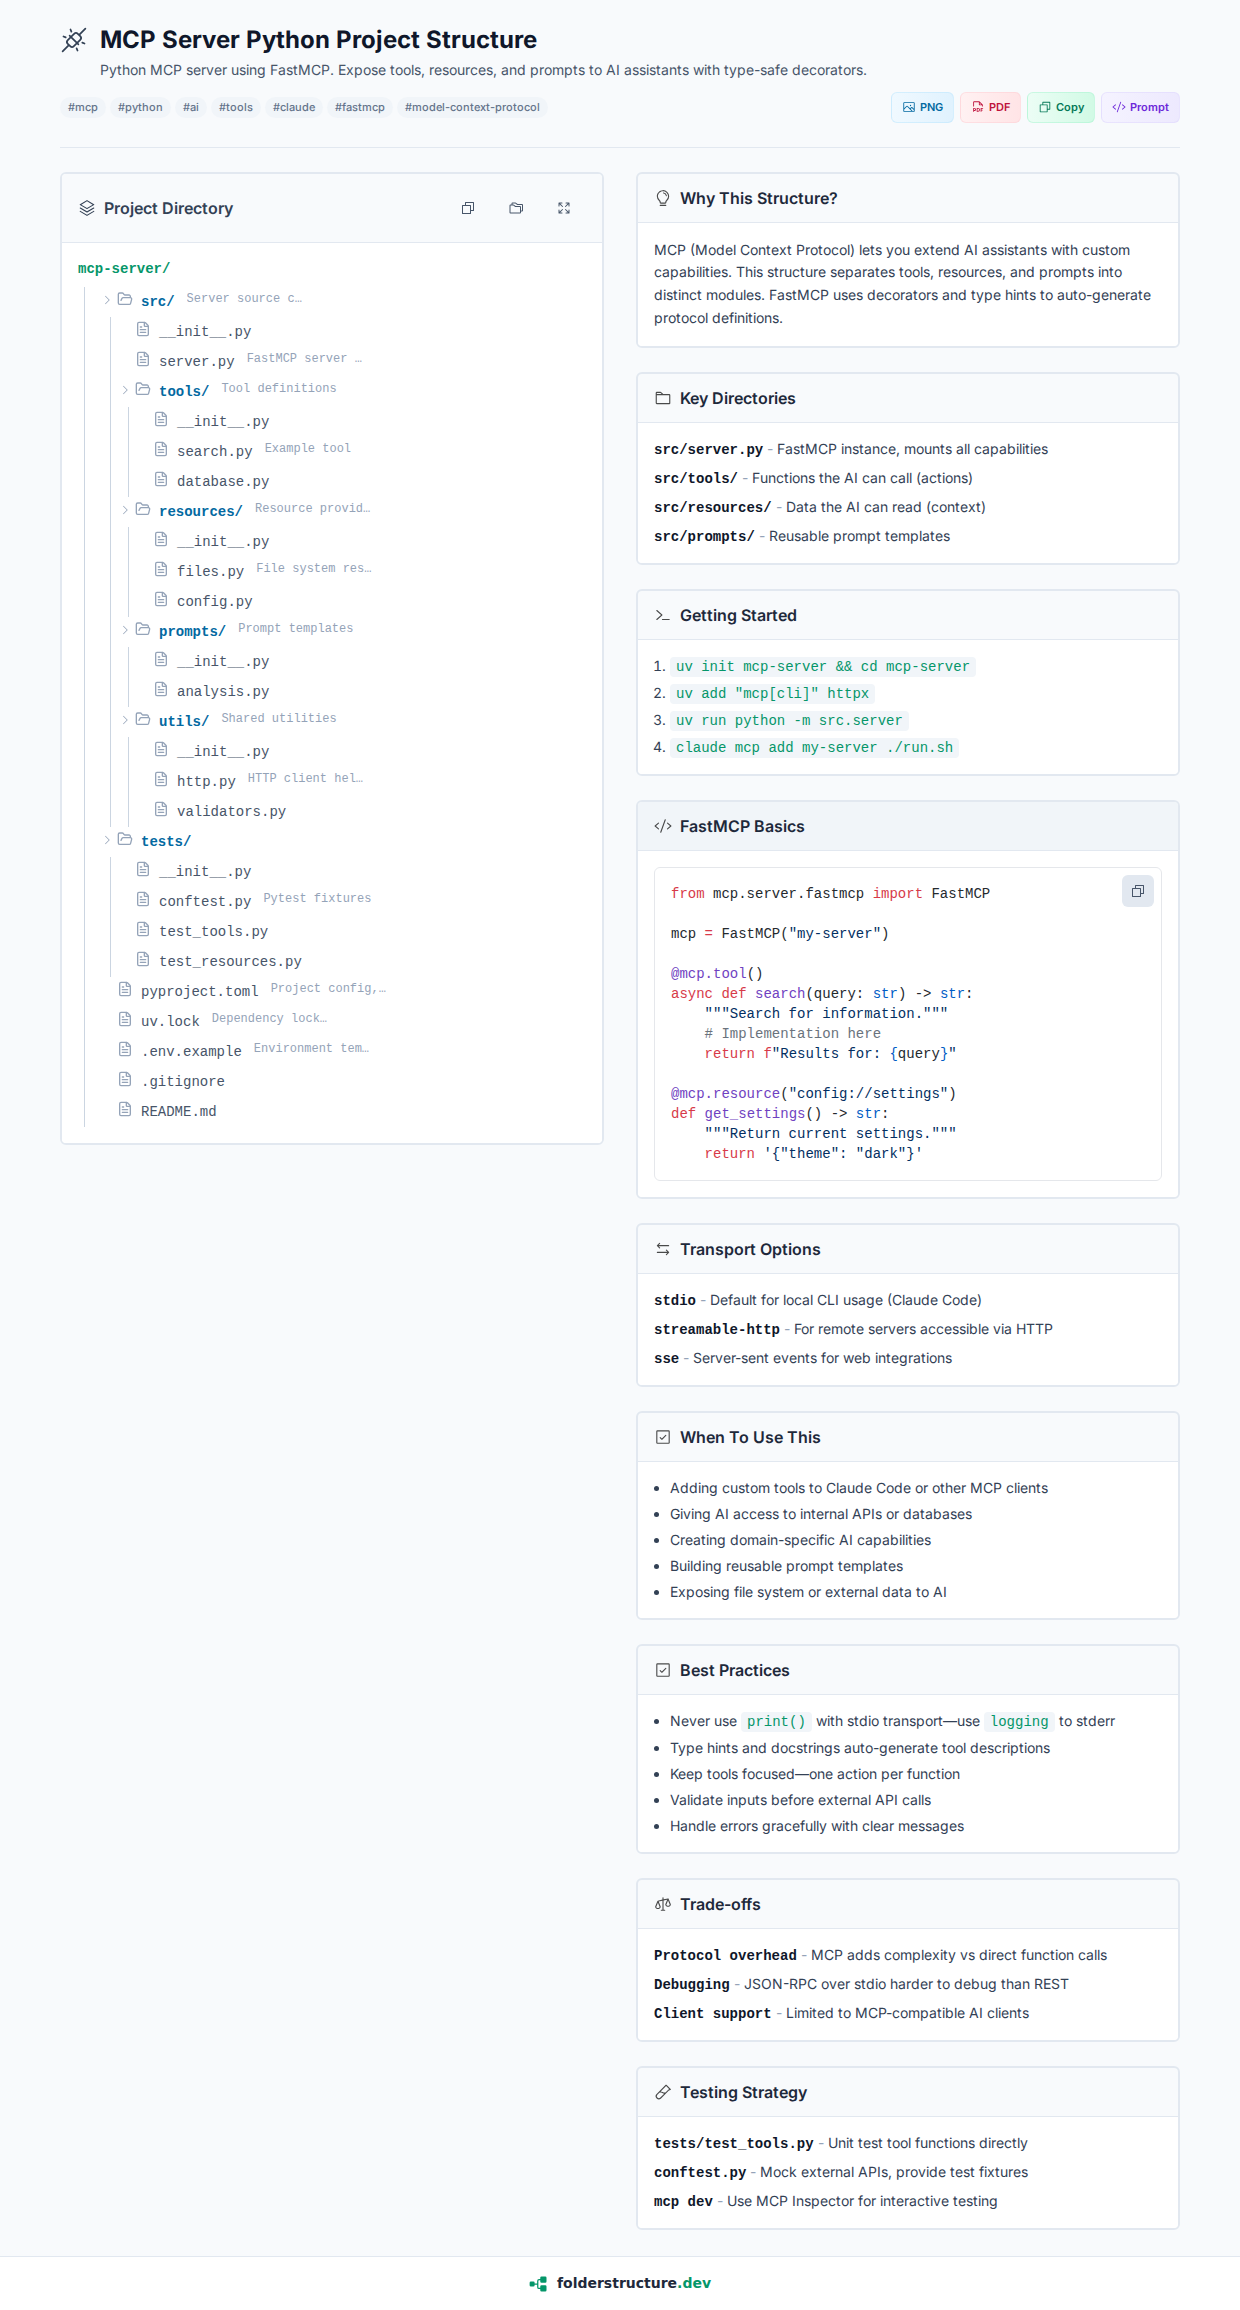Click the folder icon next to tools/
Screen dimensions: 1240x2310
coord(143,389)
